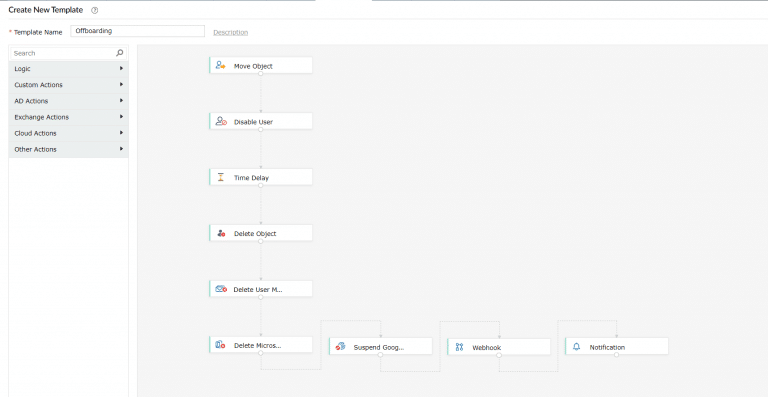Click the Delete User Mailbox output connector
The image size is (768, 397).
pos(261,297)
